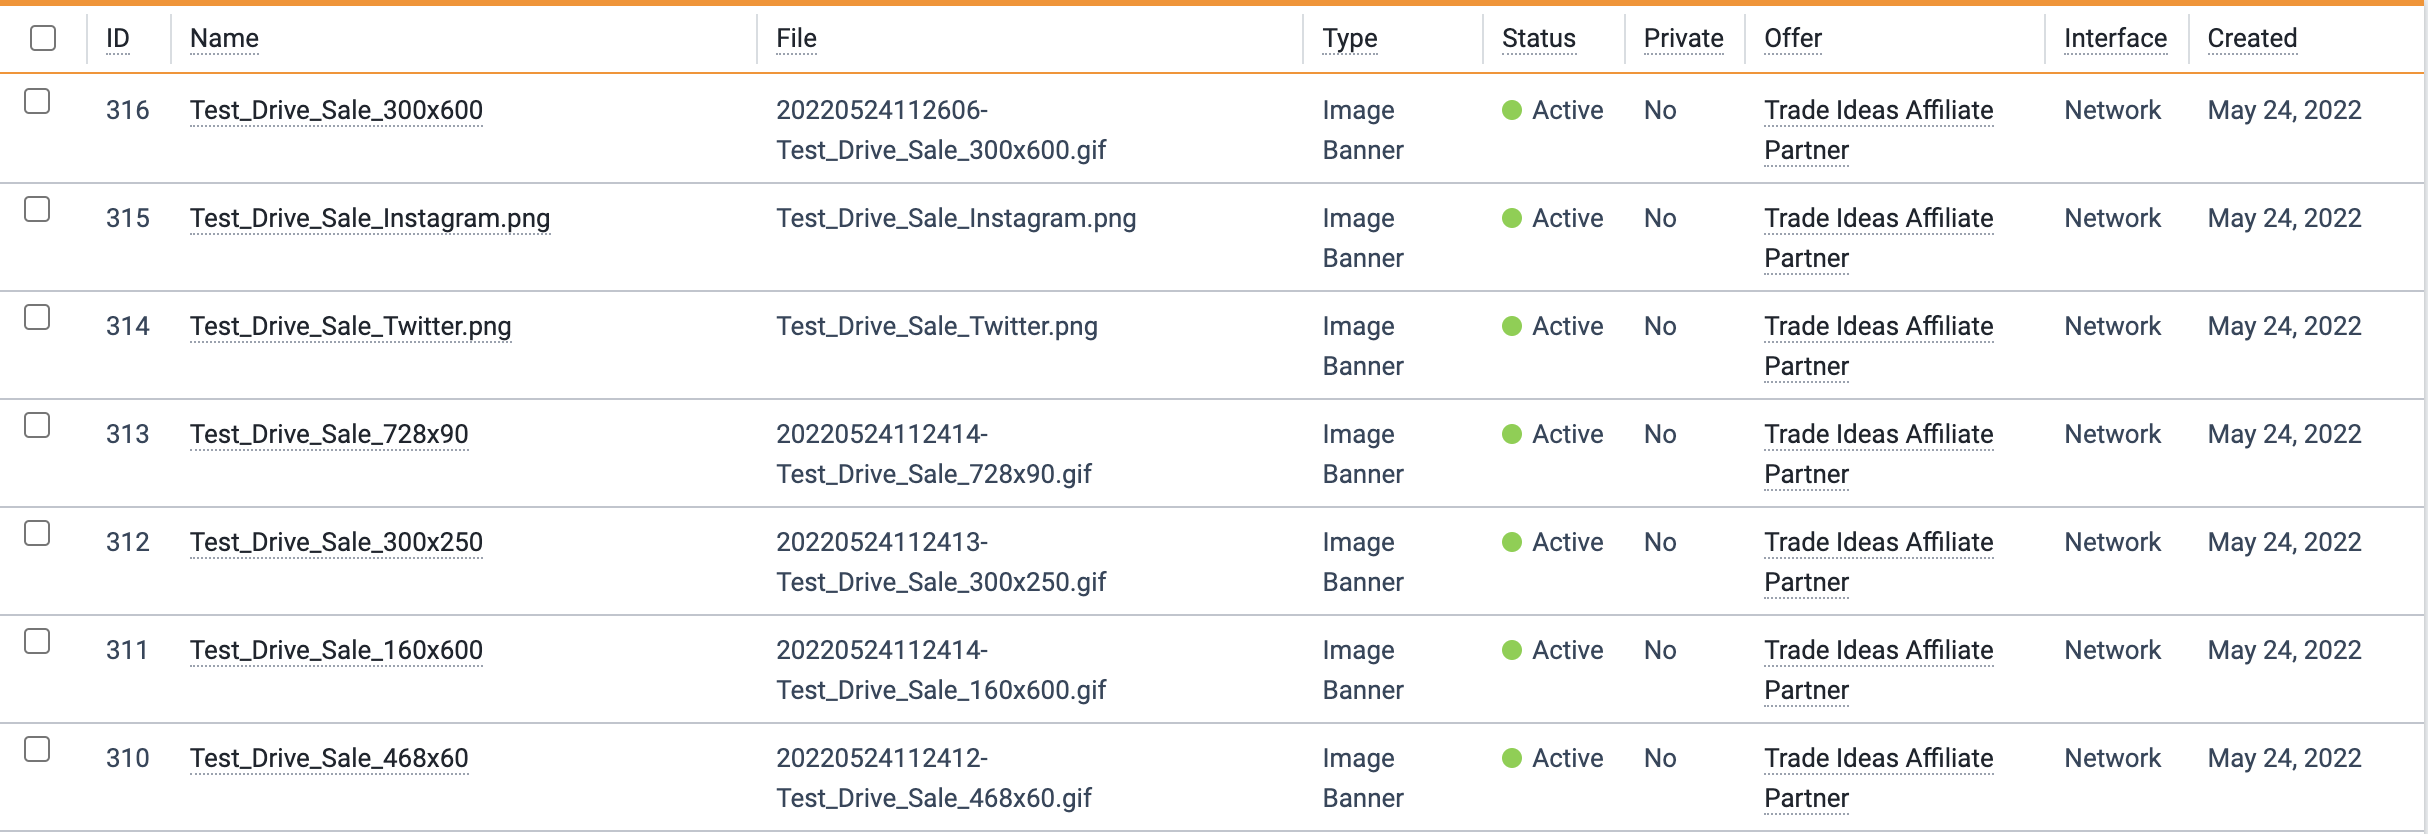Sort by the Name column header

click(224, 38)
